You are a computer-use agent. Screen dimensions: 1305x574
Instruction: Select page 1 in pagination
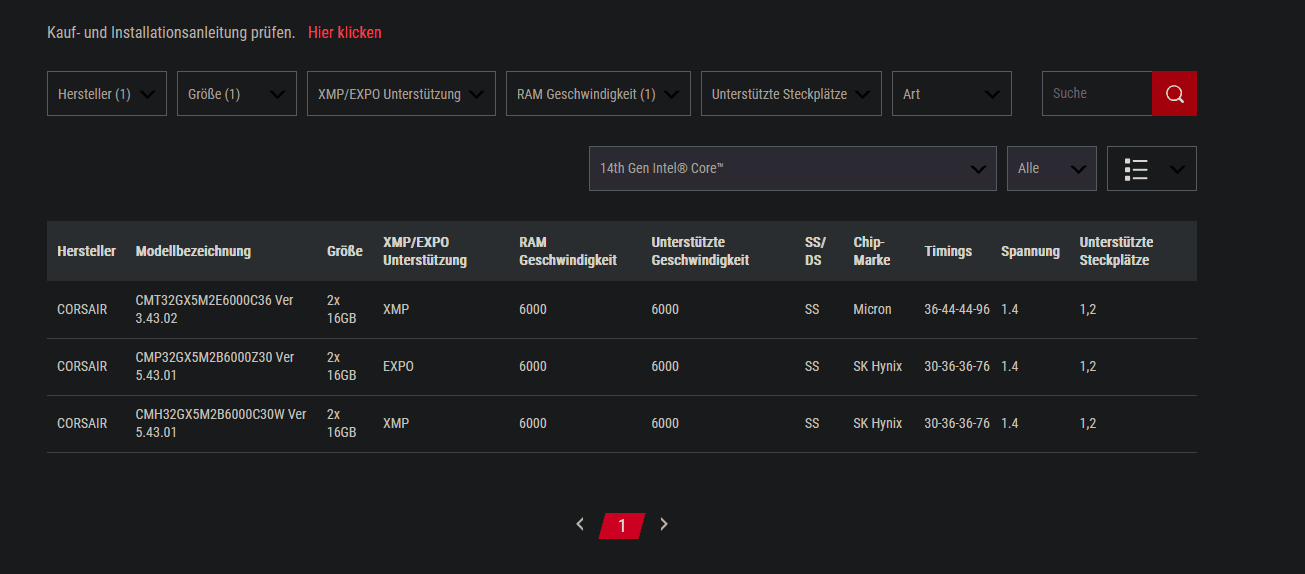(622, 526)
